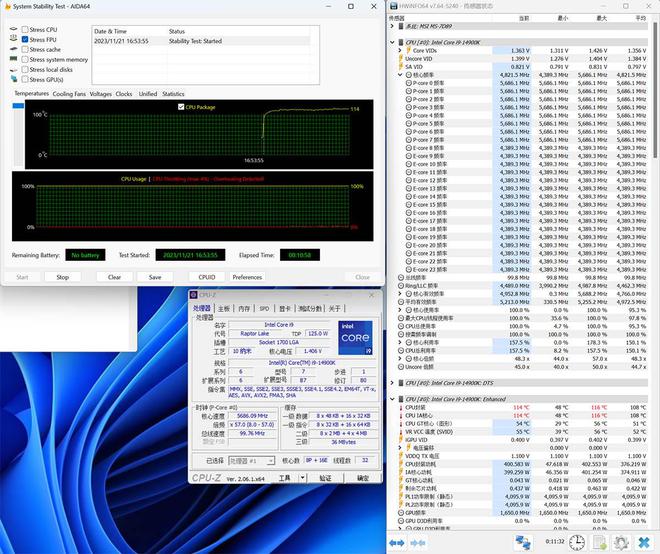The image size is (660, 554).
Task: Expand the Core VIDs row
Action: tap(400, 50)
